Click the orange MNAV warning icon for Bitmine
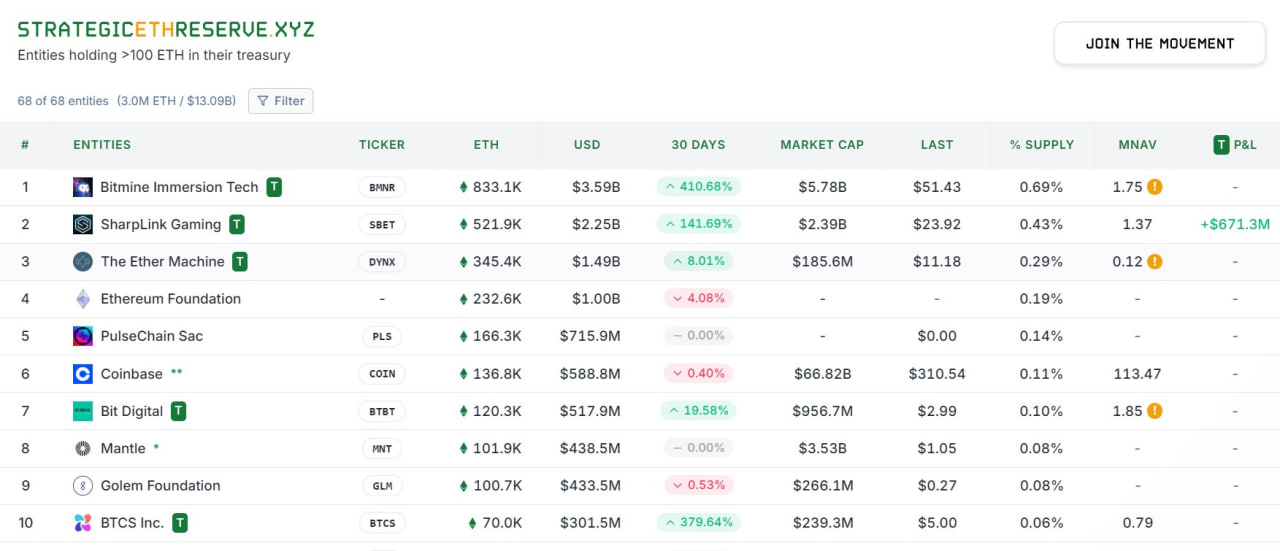Screen dimensions: 1280x551 click(1155, 187)
